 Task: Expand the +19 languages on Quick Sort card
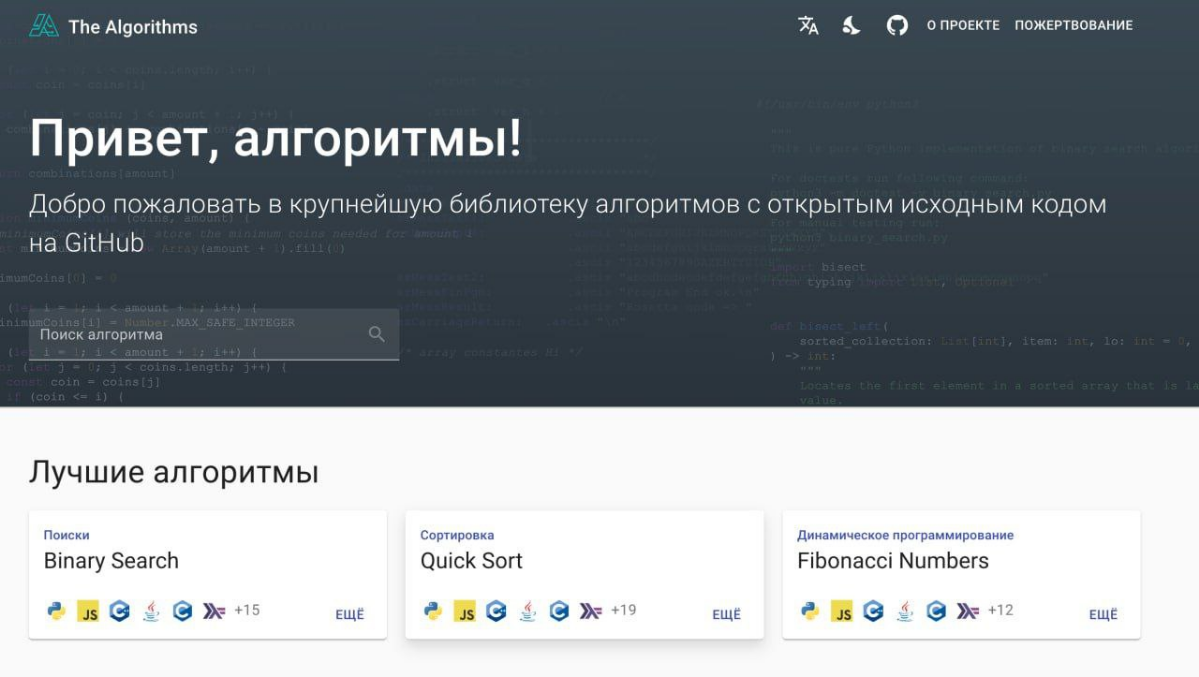click(x=622, y=612)
